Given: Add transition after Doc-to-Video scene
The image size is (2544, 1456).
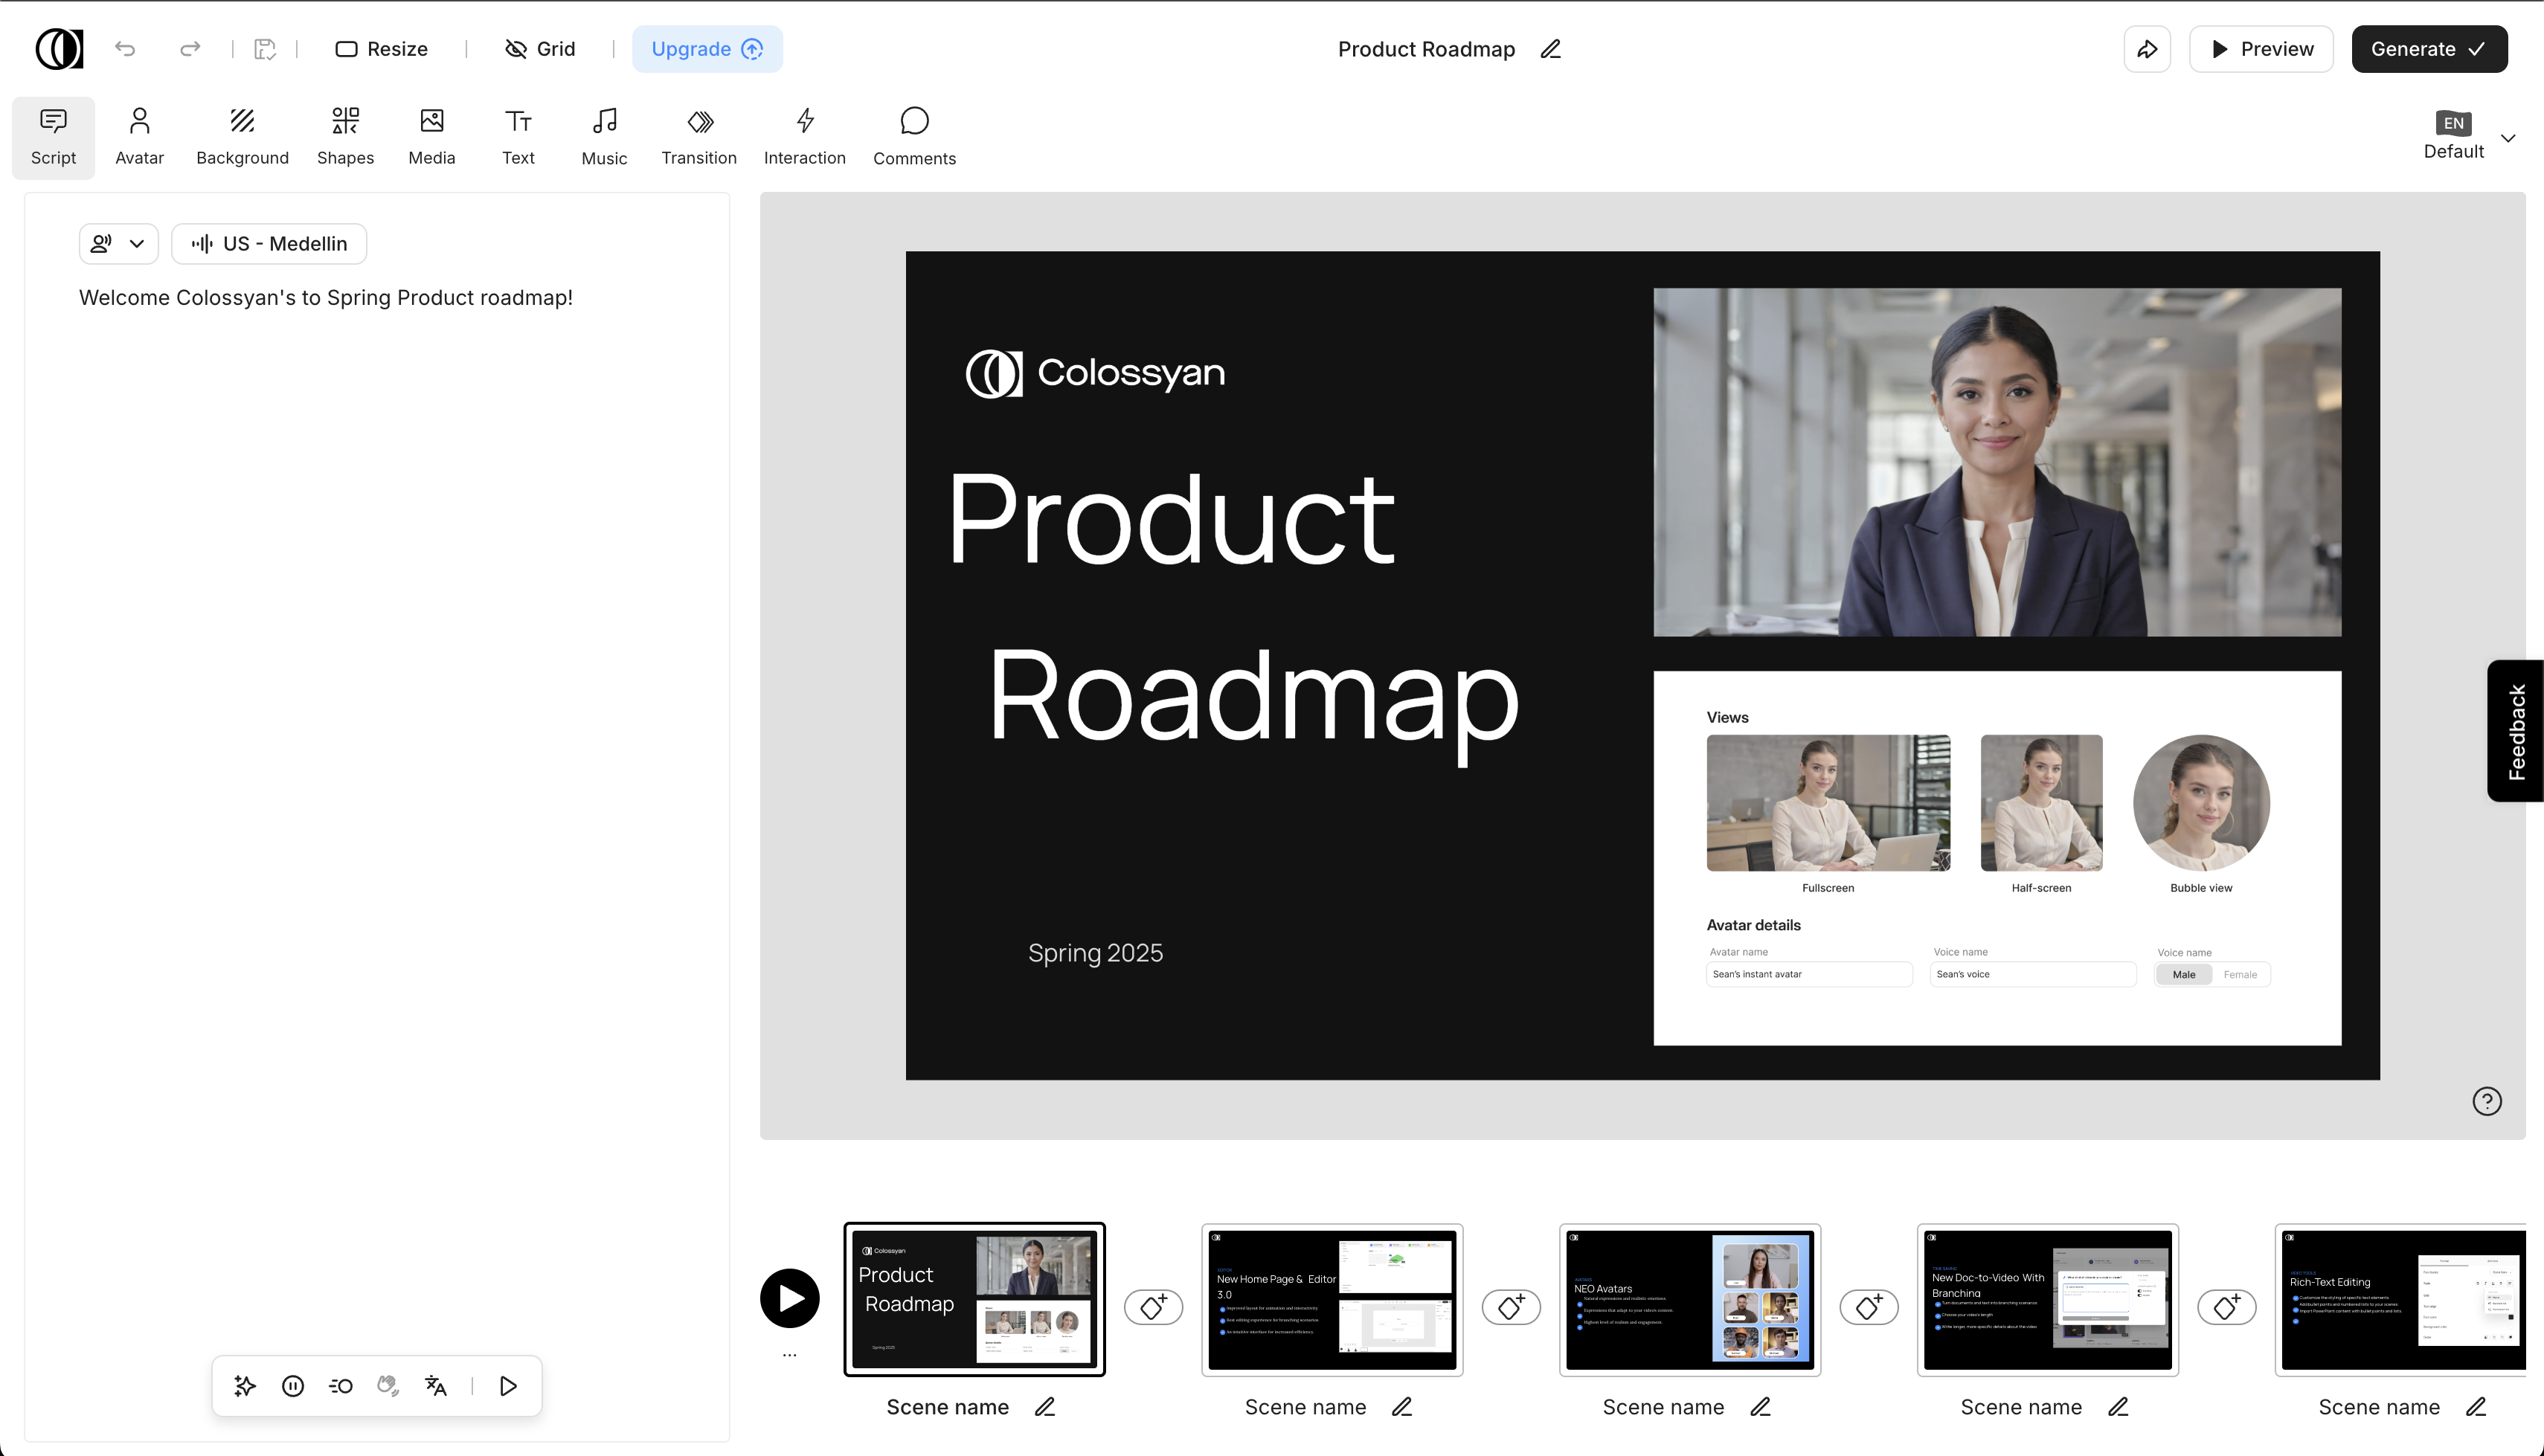Looking at the screenshot, I should click(2227, 1306).
